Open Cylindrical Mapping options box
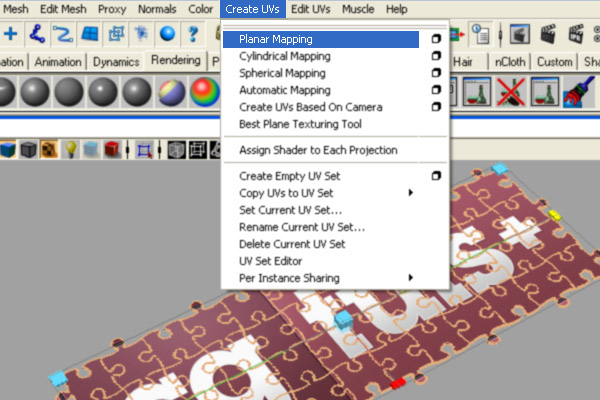The image size is (600, 400). coord(436,56)
